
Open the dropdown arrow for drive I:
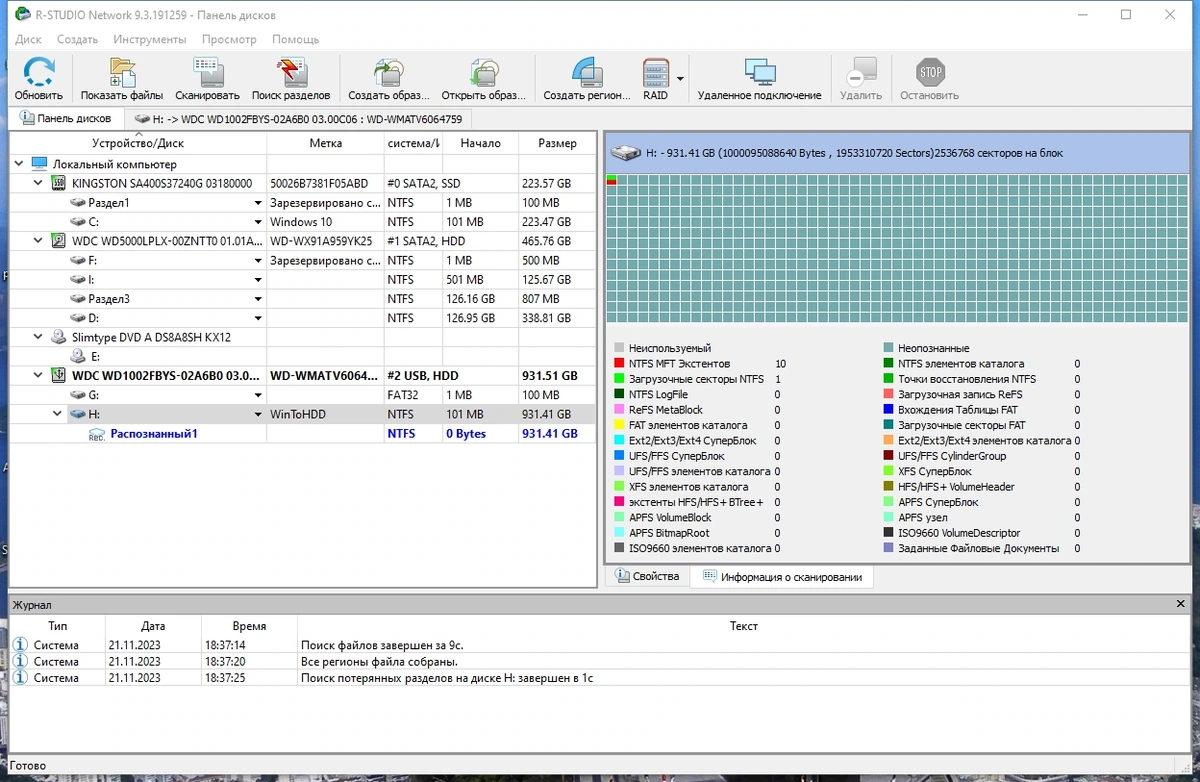click(258, 280)
